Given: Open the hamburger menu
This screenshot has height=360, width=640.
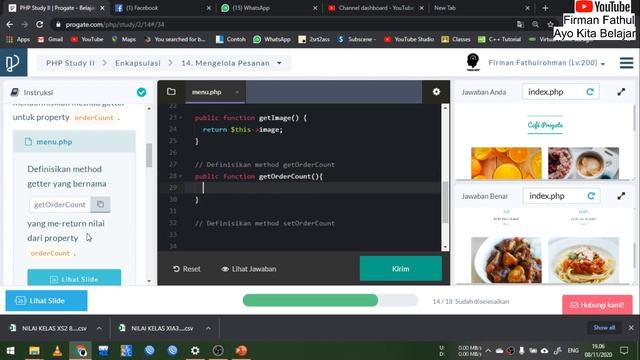Looking at the screenshot, I should point(626,63).
